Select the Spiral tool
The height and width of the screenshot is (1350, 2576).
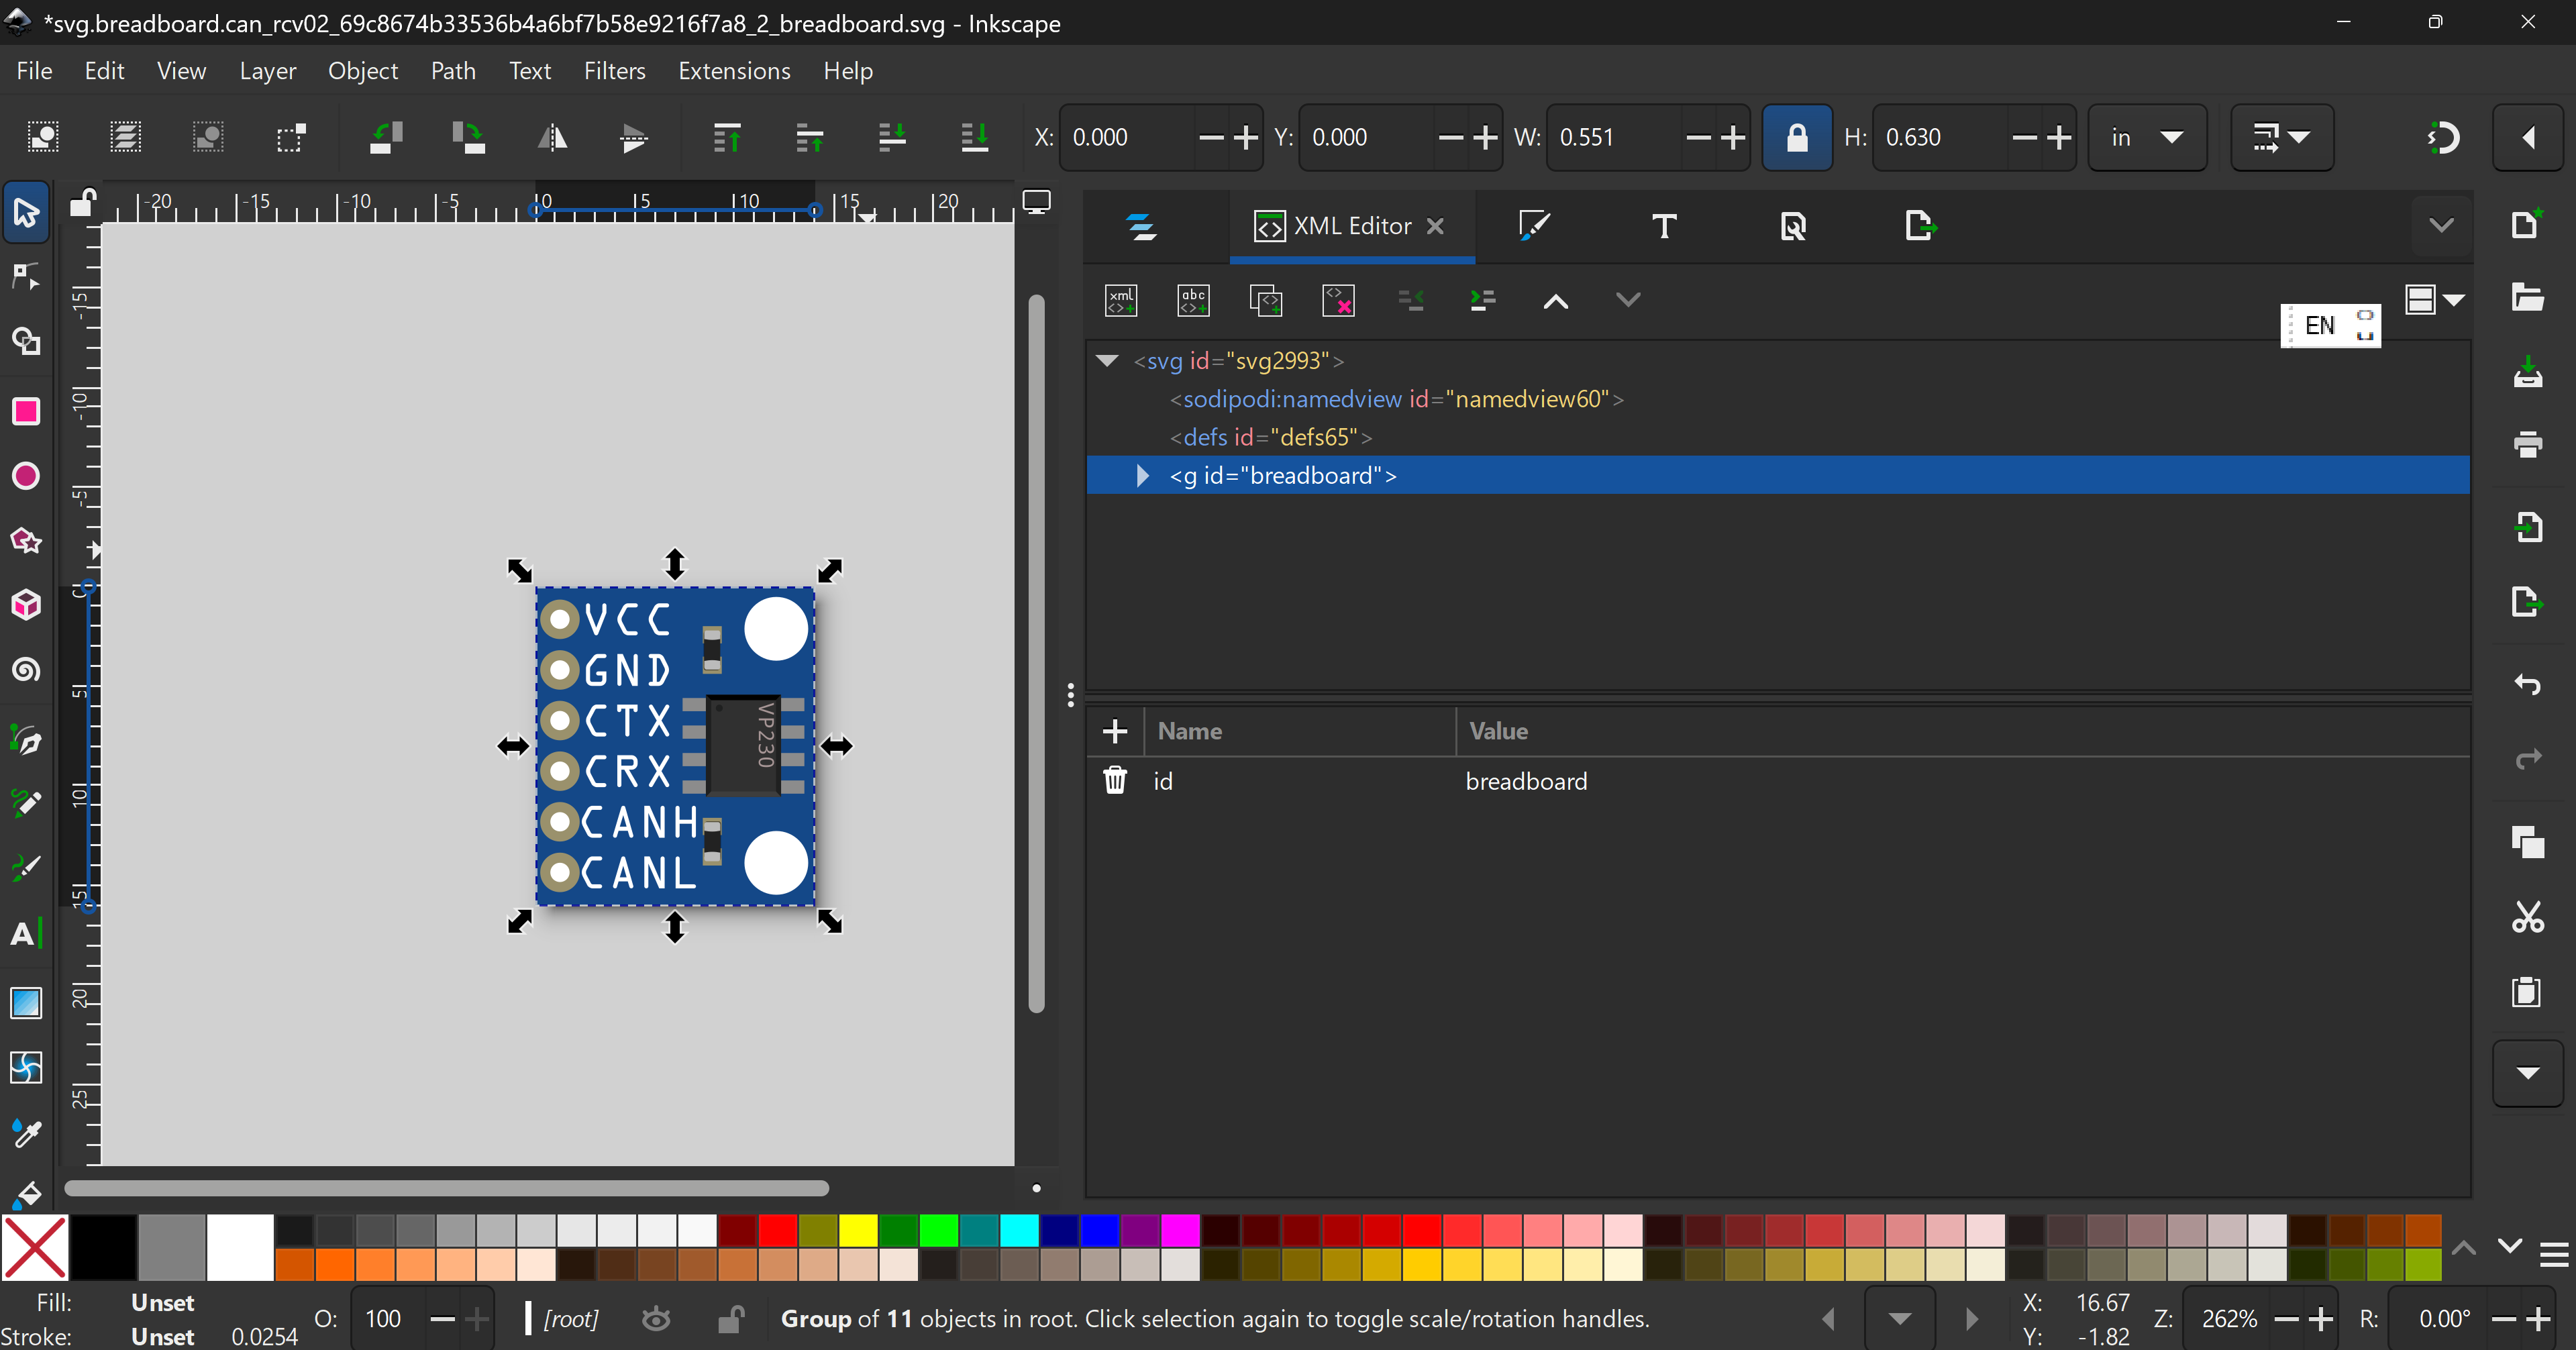26,670
